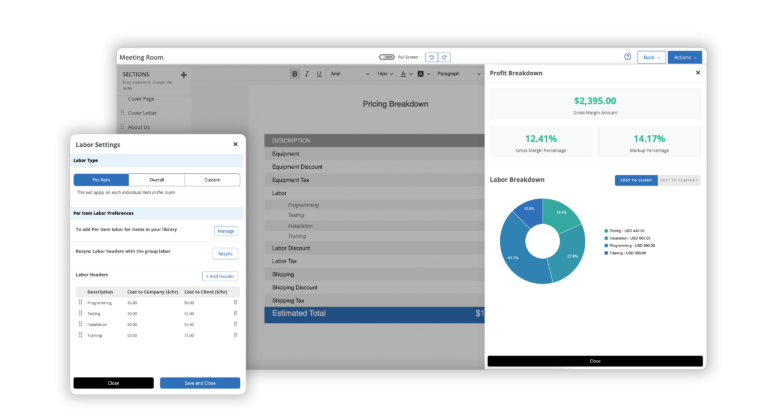Open the help question mark icon
Image resolution: width=768 pixels, height=417 pixels.
point(627,57)
